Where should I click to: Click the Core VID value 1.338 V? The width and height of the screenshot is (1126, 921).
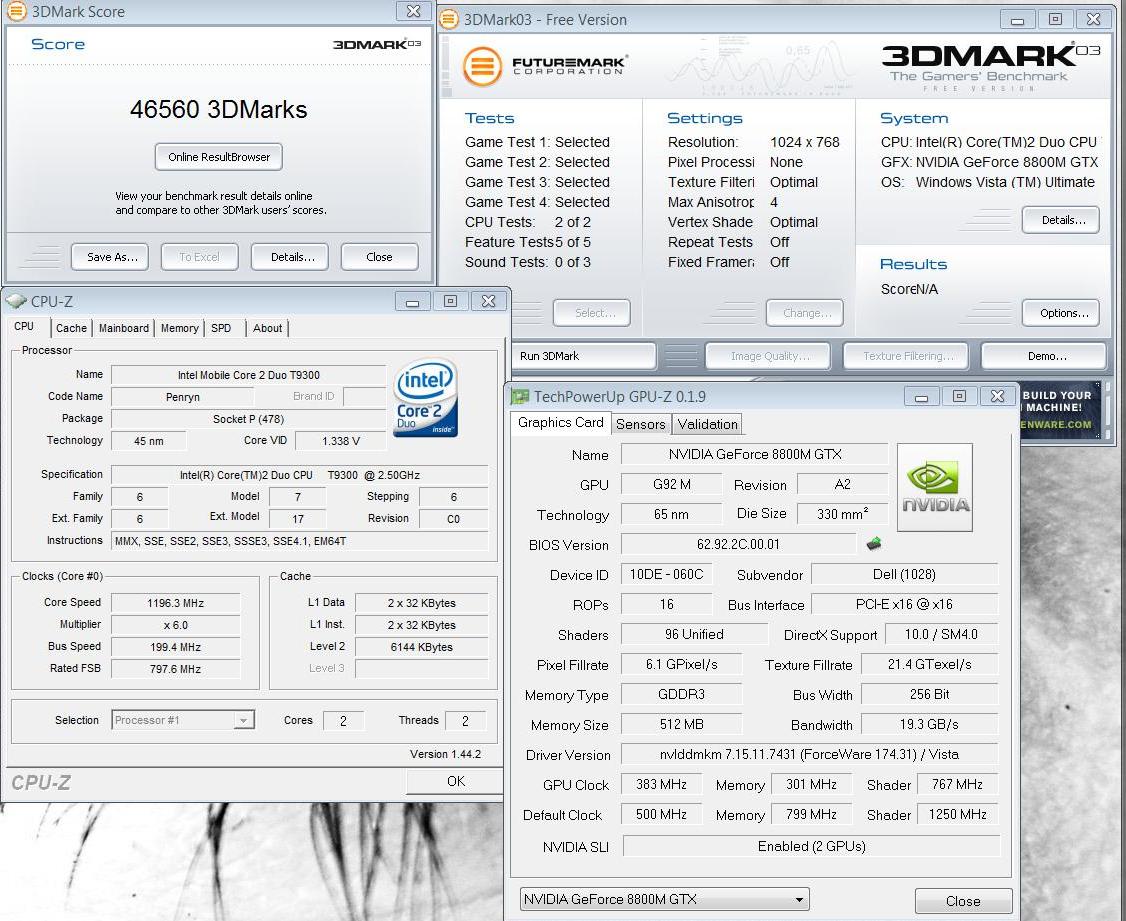pos(341,441)
